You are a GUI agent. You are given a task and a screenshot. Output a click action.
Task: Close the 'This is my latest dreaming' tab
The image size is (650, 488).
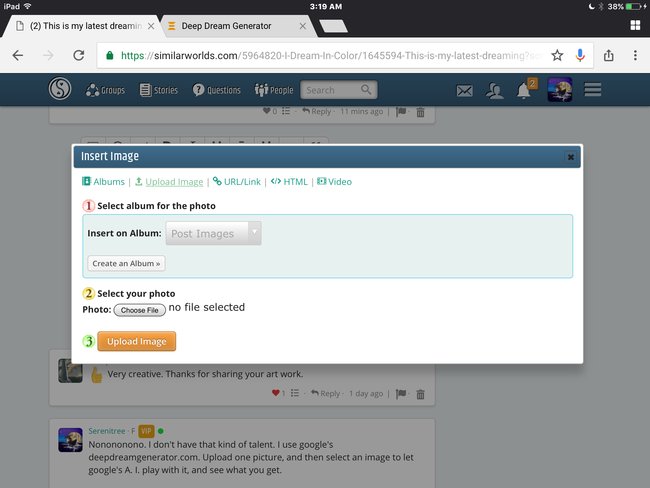pos(151,26)
